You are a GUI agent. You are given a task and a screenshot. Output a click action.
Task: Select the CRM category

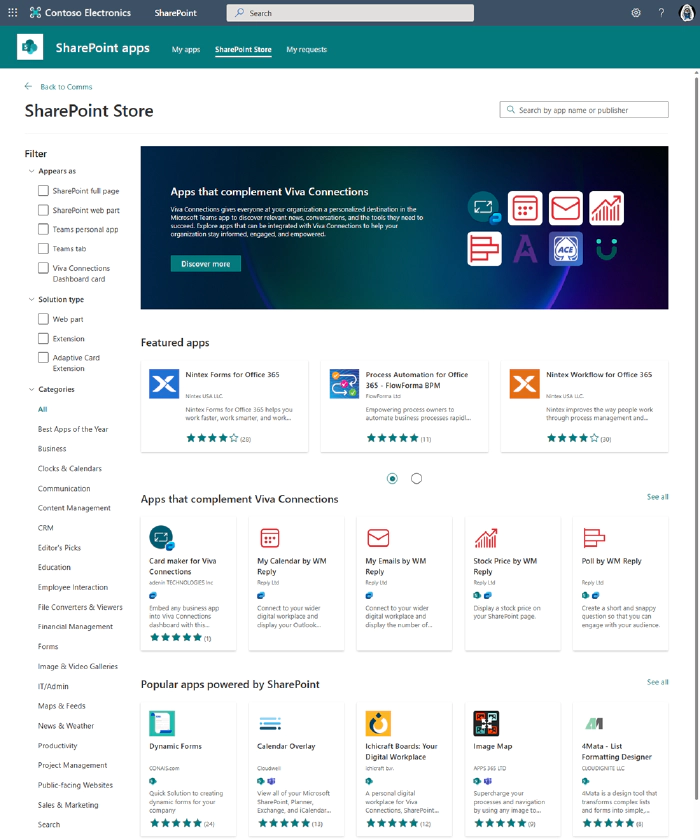[46, 528]
